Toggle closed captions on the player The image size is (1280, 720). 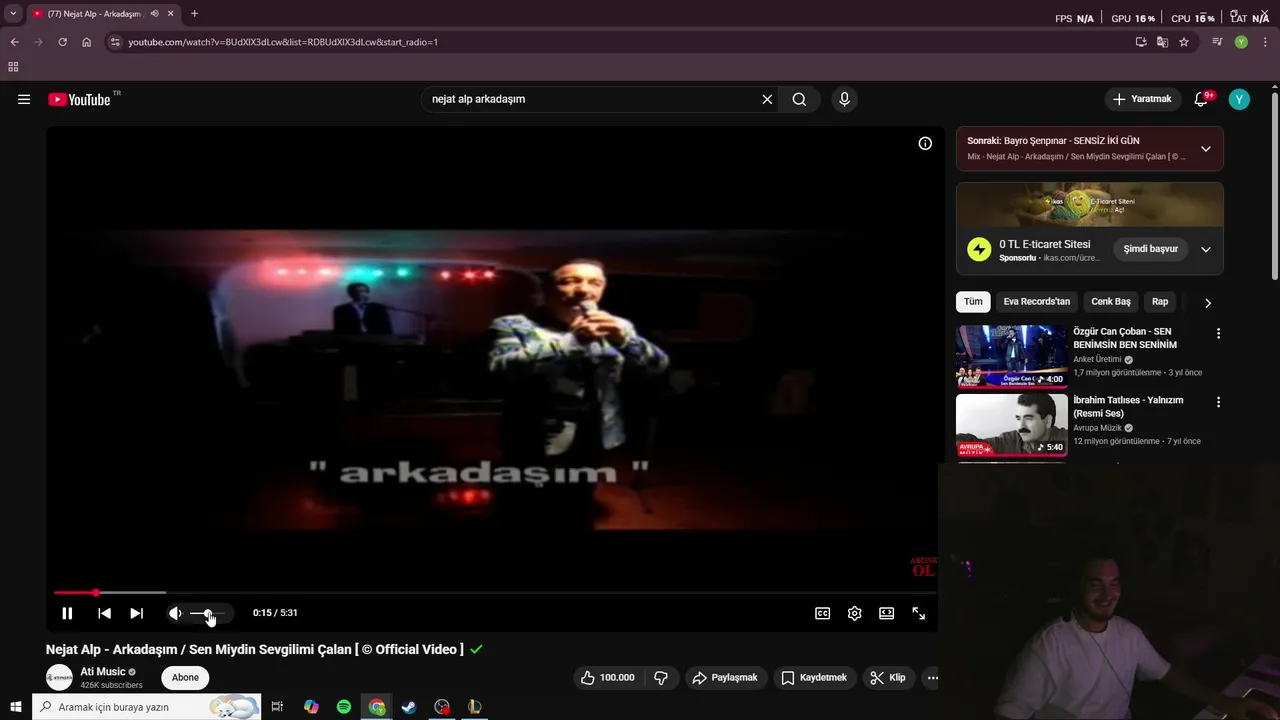[x=822, y=613]
